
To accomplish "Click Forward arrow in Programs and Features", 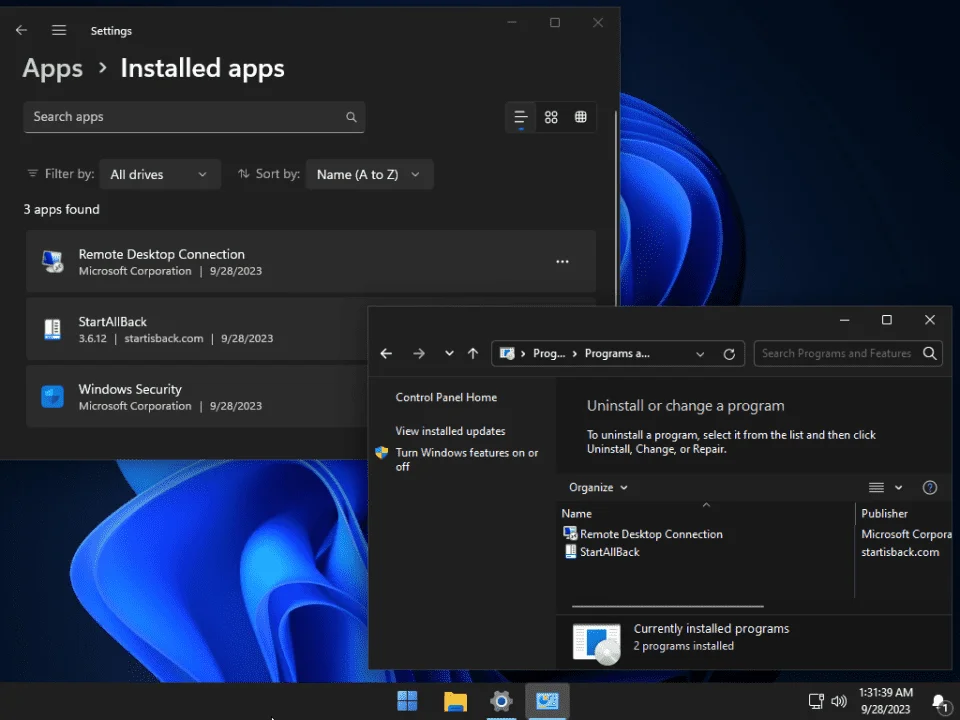I will pos(419,353).
